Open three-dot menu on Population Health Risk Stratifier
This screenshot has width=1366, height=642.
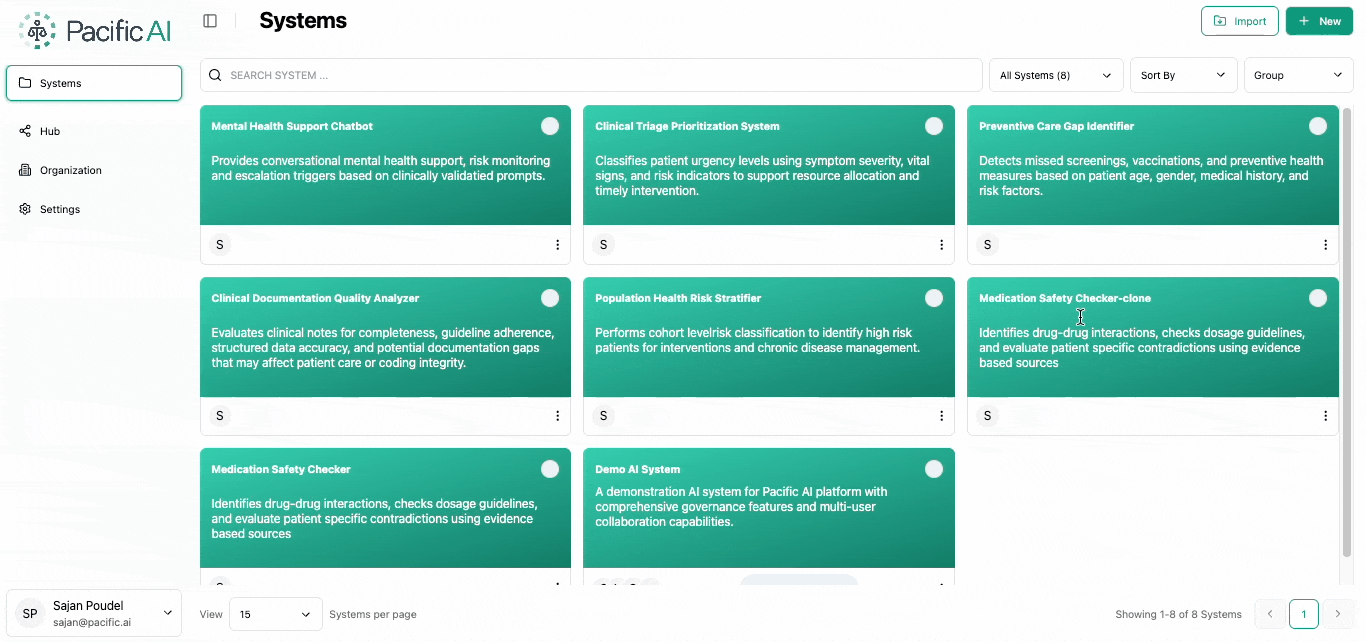[x=941, y=416]
